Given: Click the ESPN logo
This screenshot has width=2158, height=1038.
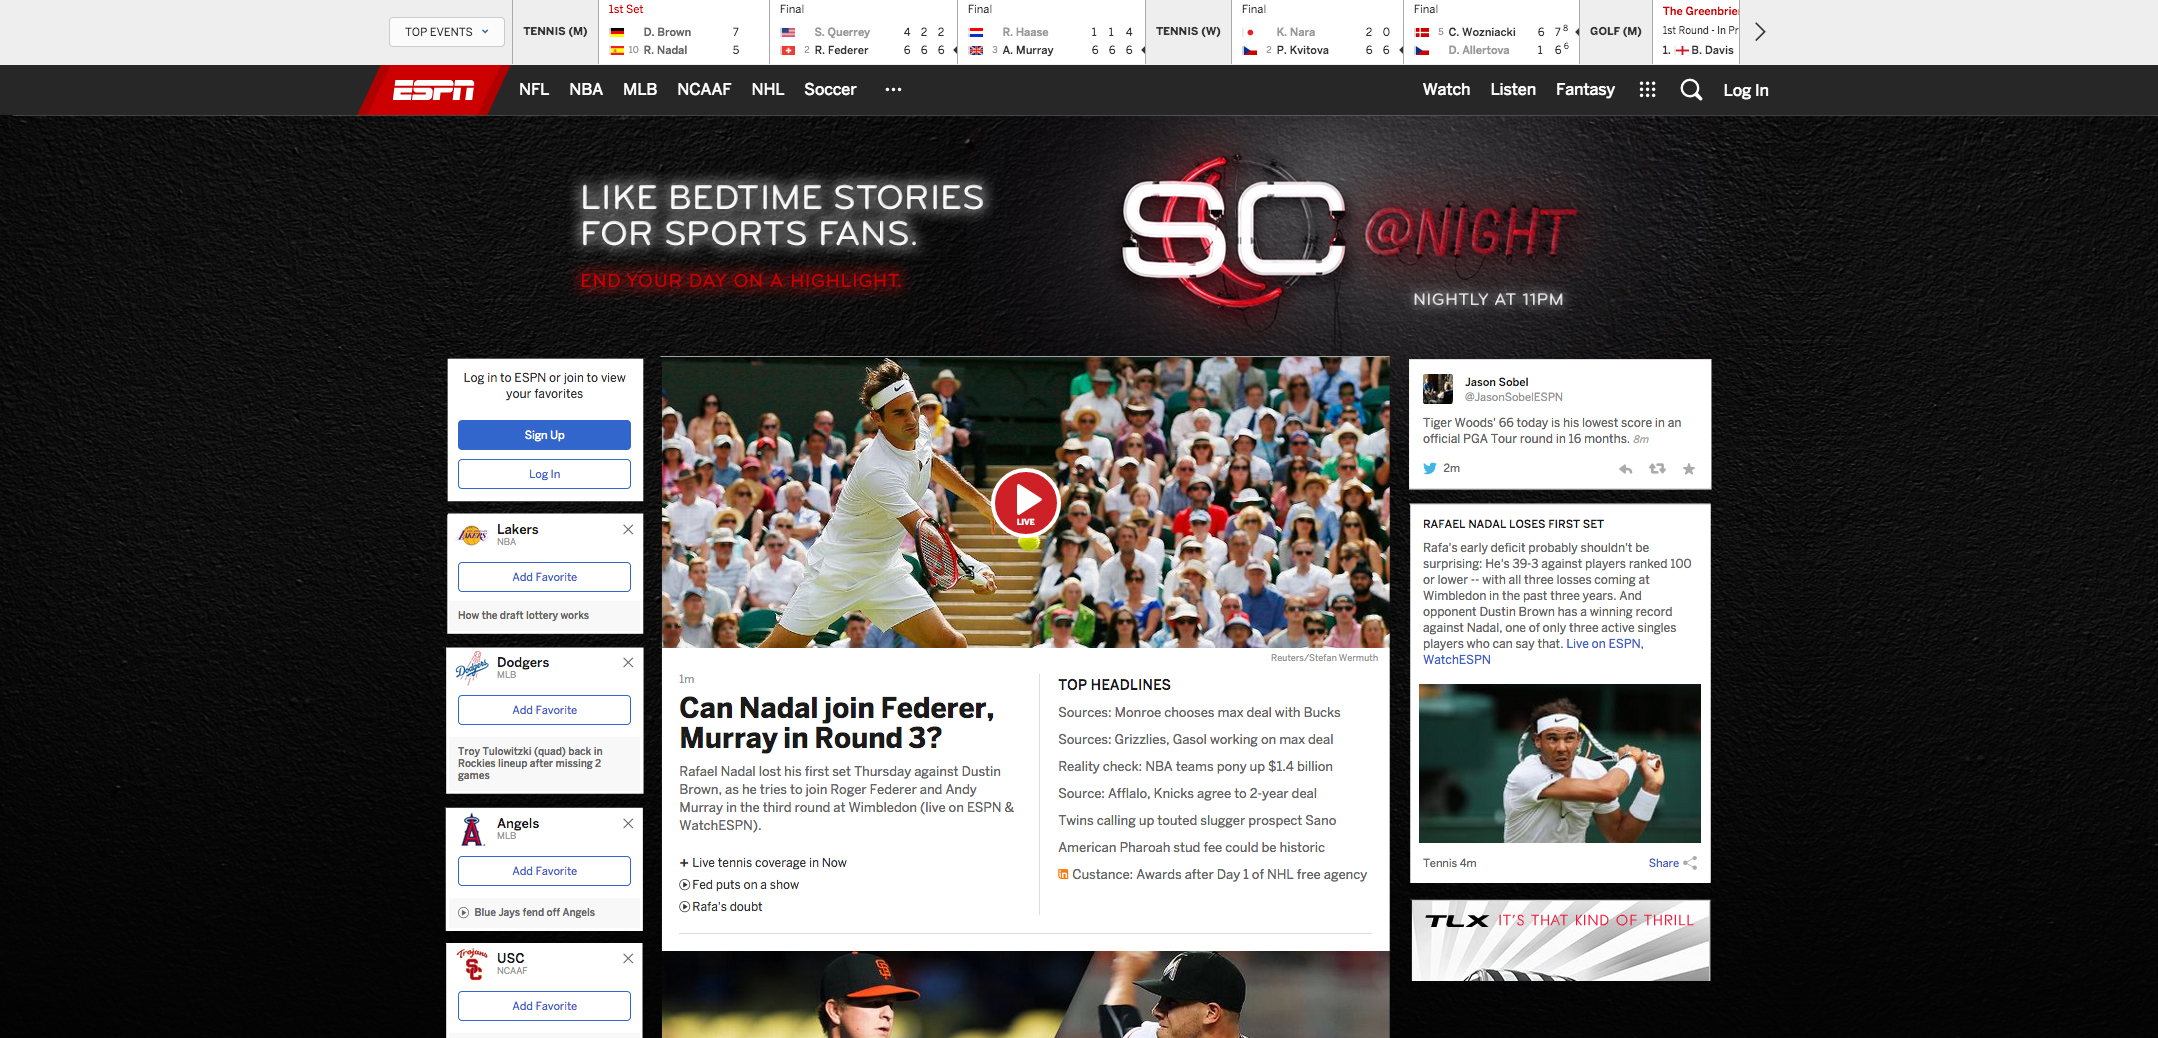Looking at the screenshot, I should click(433, 90).
